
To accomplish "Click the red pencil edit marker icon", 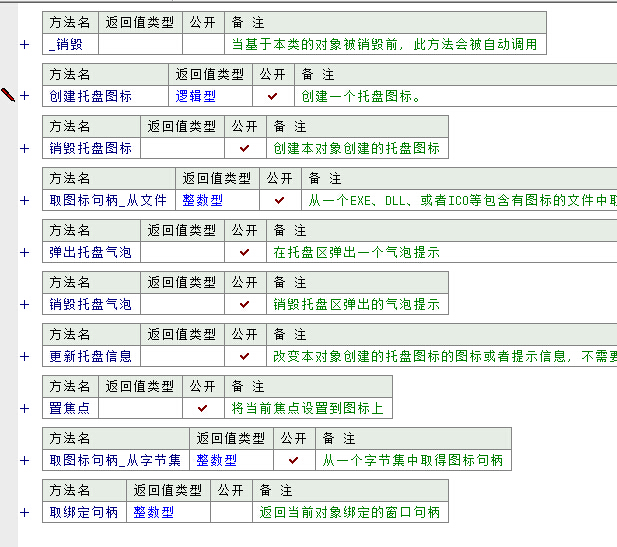I will pos(7,95).
